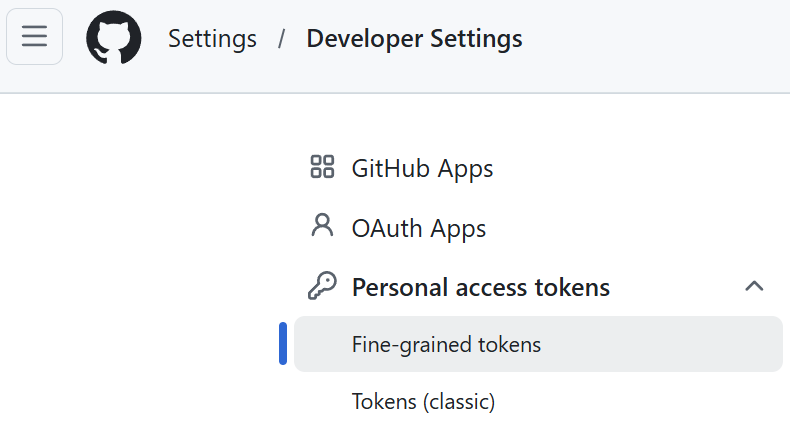Click the key icon for access tokens
Image resolution: width=790 pixels, height=424 pixels.
click(322, 286)
